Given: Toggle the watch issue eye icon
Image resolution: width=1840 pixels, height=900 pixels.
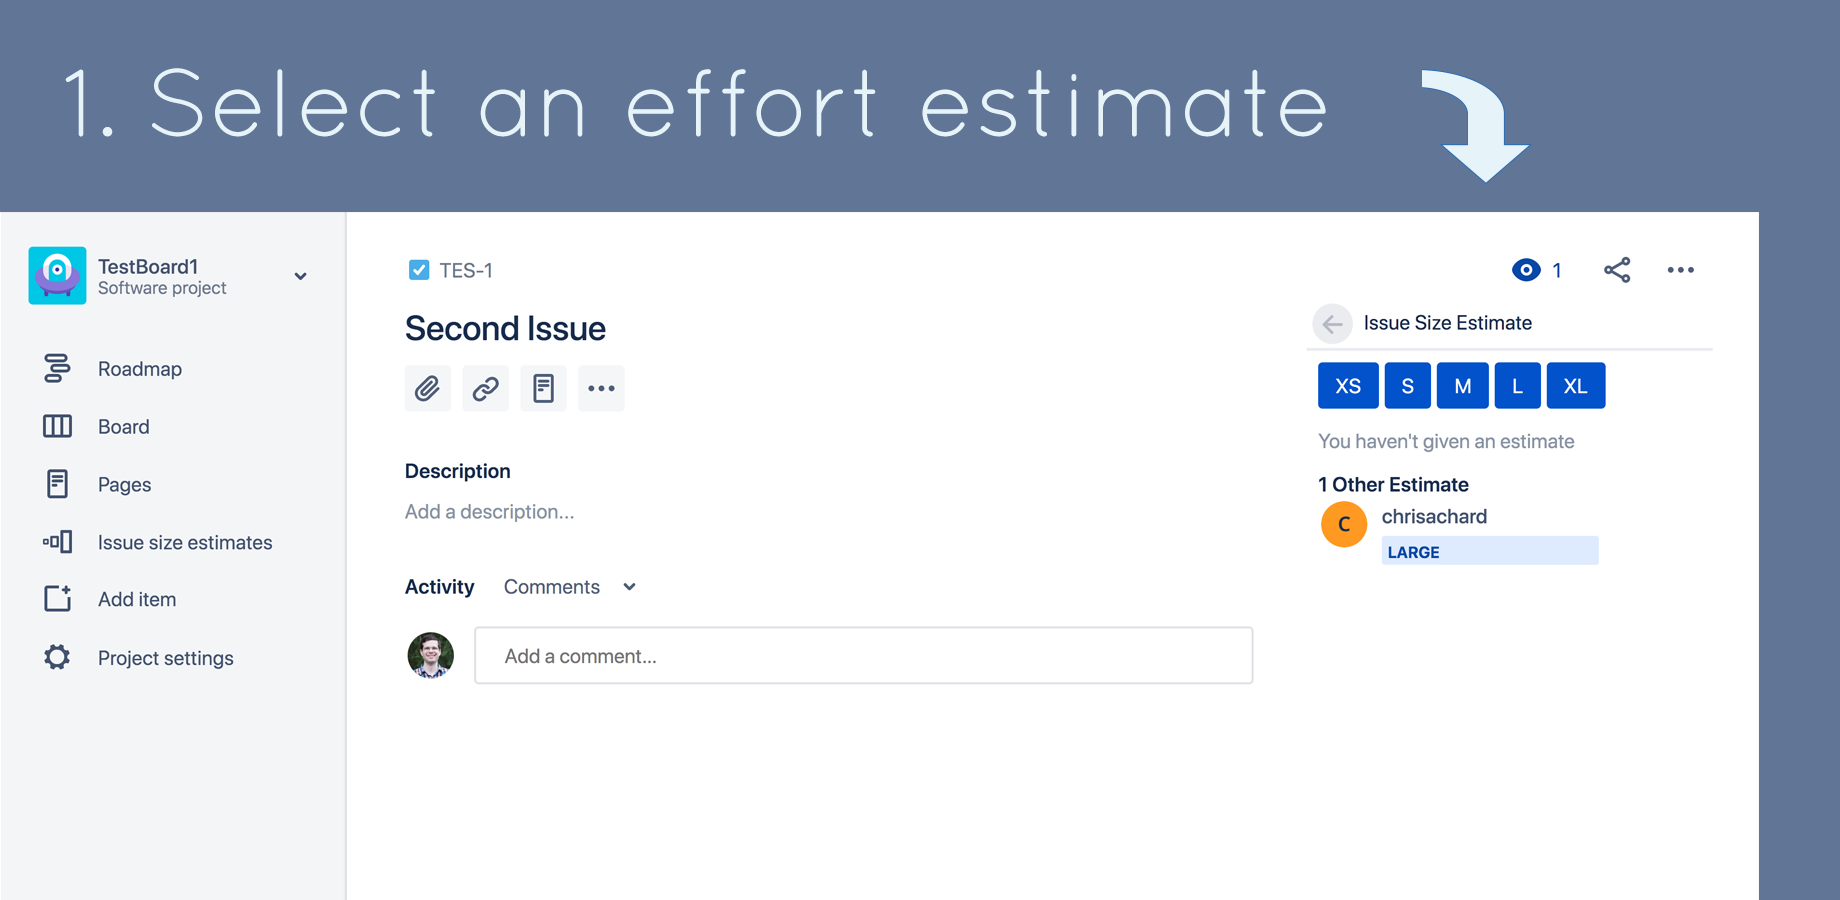Looking at the screenshot, I should (x=1526, y=270).
